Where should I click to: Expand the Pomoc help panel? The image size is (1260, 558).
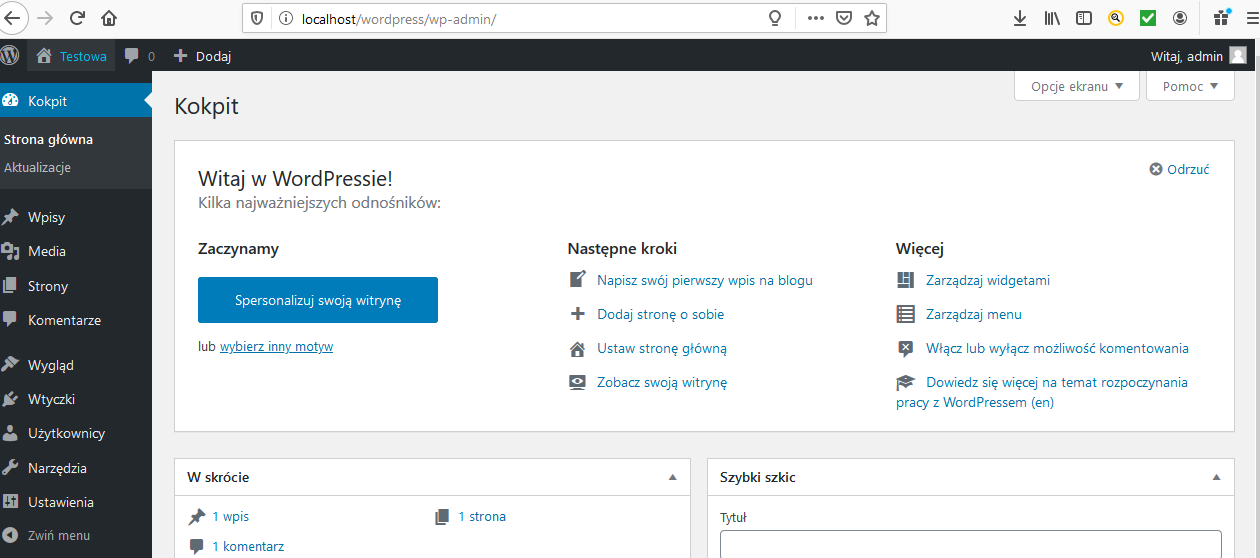point(1190,86)
